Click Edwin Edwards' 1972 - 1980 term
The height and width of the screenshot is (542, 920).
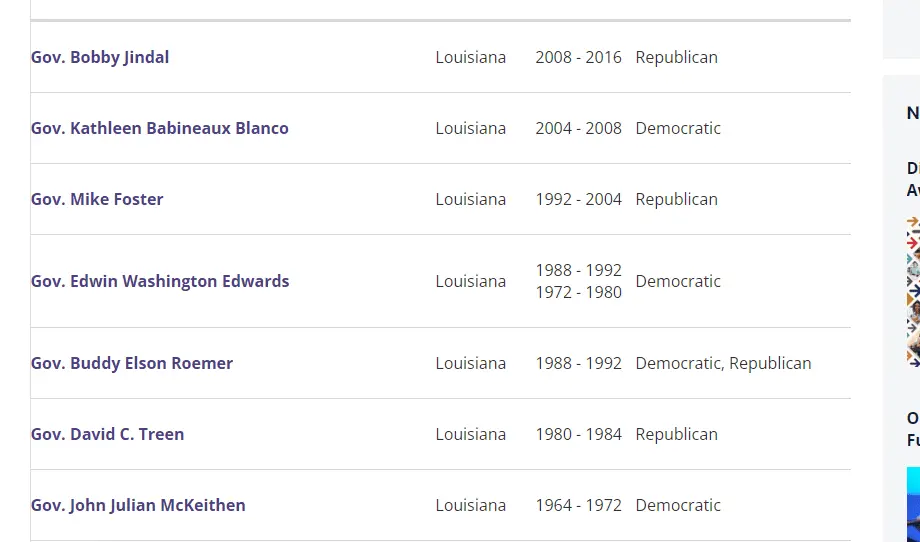pyautogui.click(x=578, y=292)
